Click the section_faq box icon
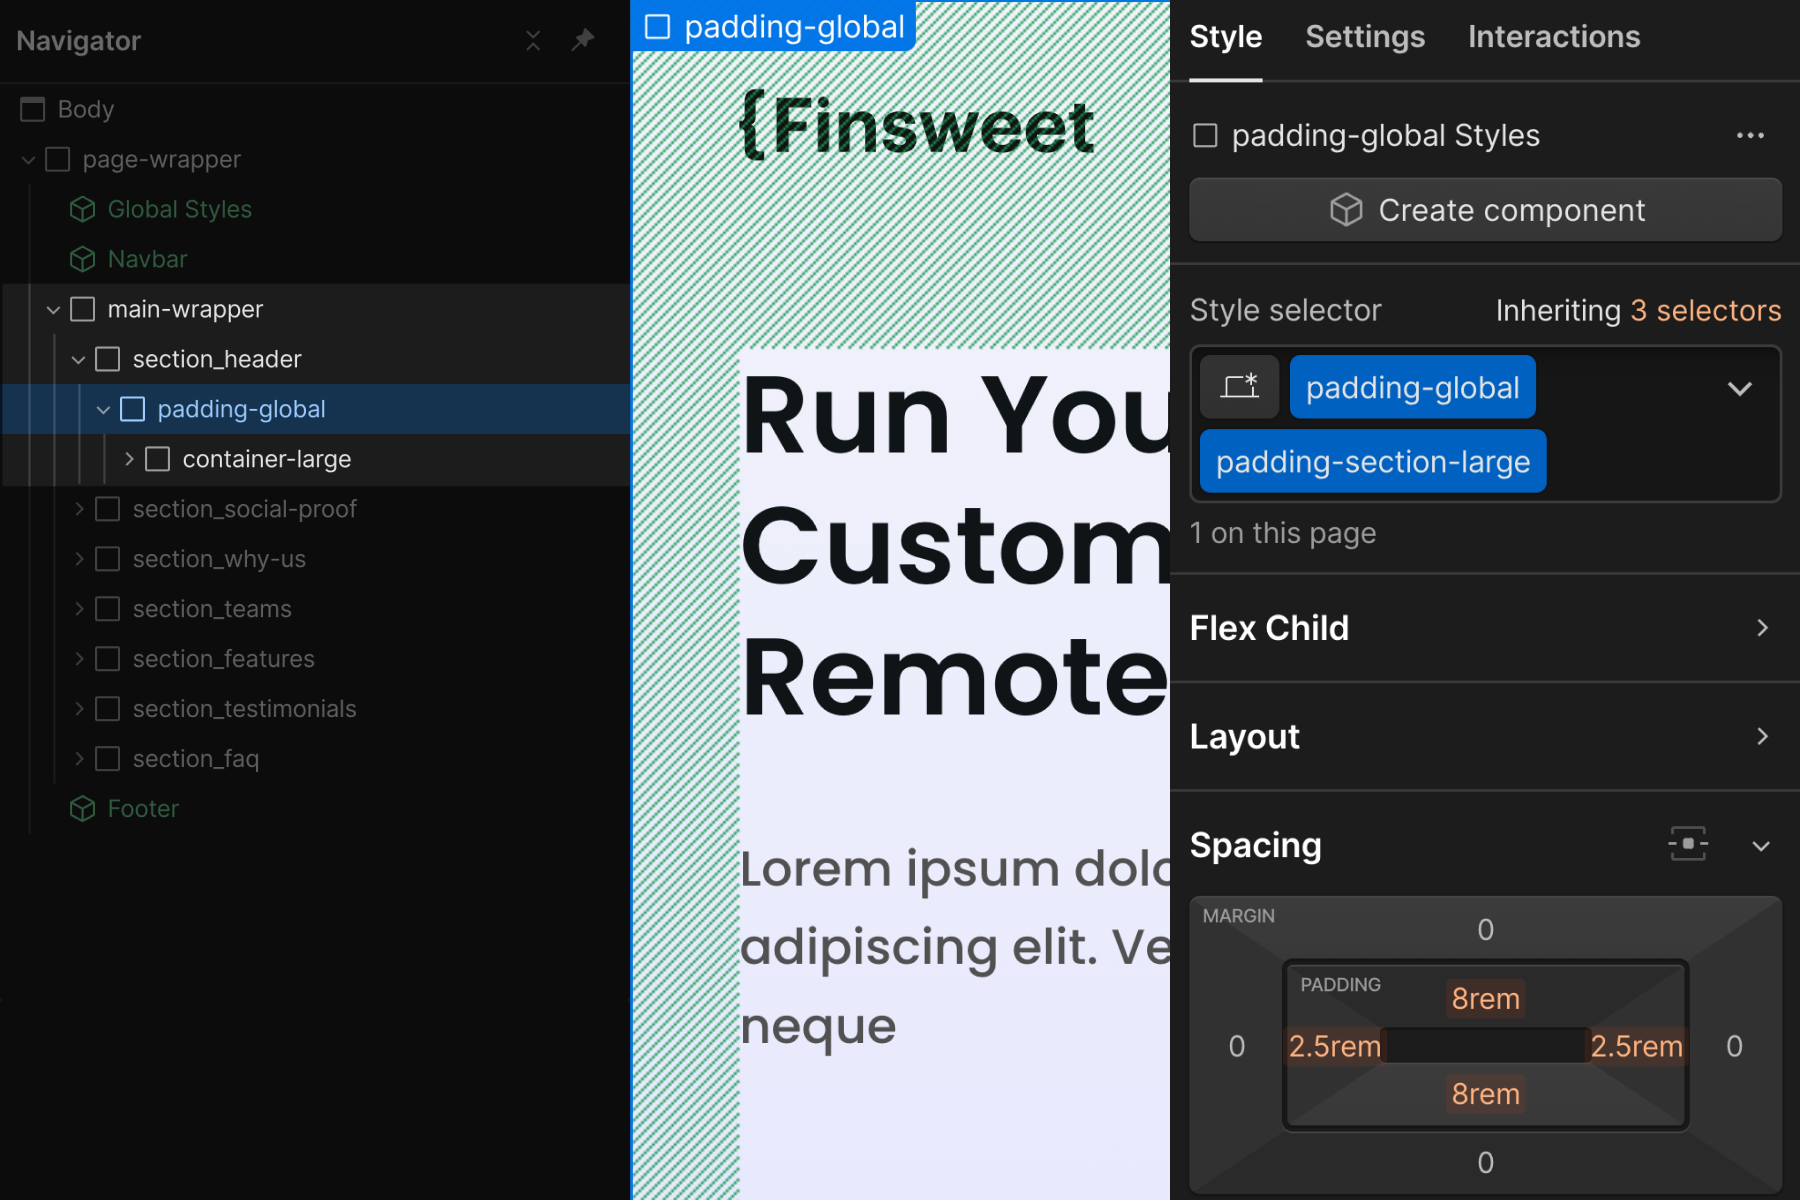The image size is (1800, 1200). pyautogui.click(x=108, y=759)
